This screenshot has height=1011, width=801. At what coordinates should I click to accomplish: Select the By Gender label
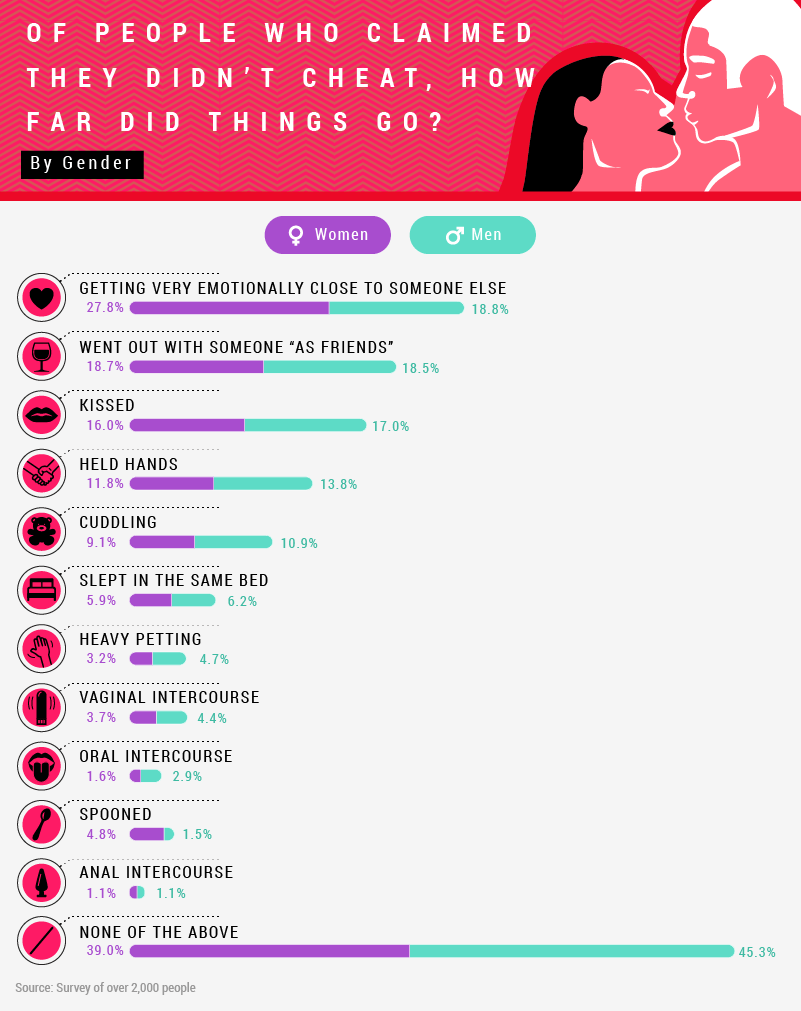coord(82,164)
